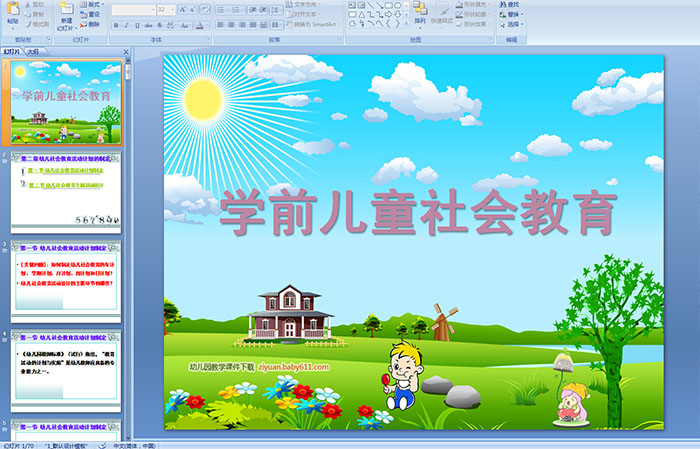Screen dimensions: 700x449
Task: Open the Font group dialog launcher
Action: coord(208,40)
